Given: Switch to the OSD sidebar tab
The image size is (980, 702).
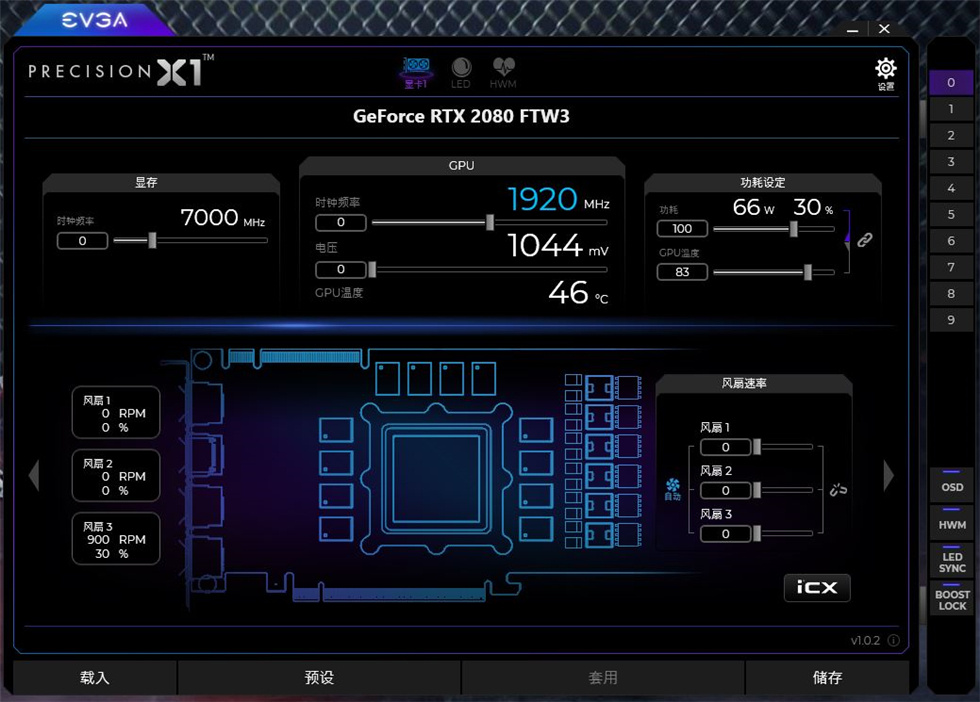Looking at the screenshot, I should pyautogui.click(x=951, y=487).
